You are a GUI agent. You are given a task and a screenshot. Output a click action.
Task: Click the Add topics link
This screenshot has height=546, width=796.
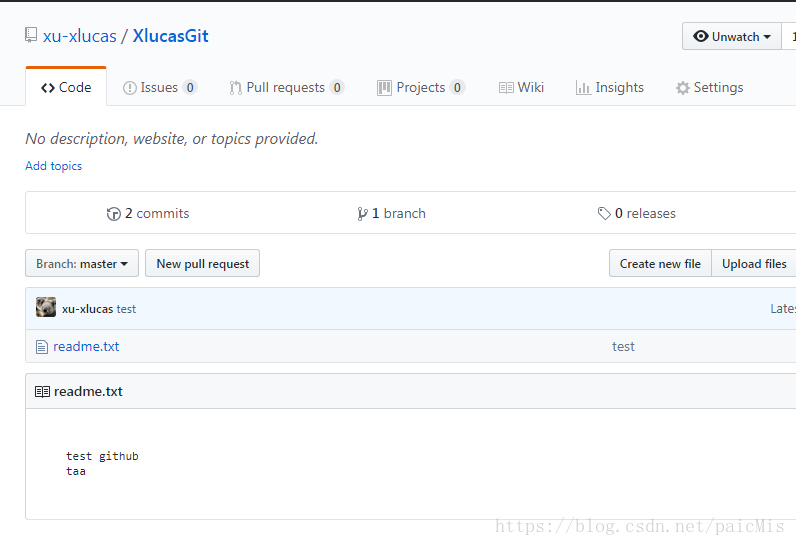pos(53,166)
